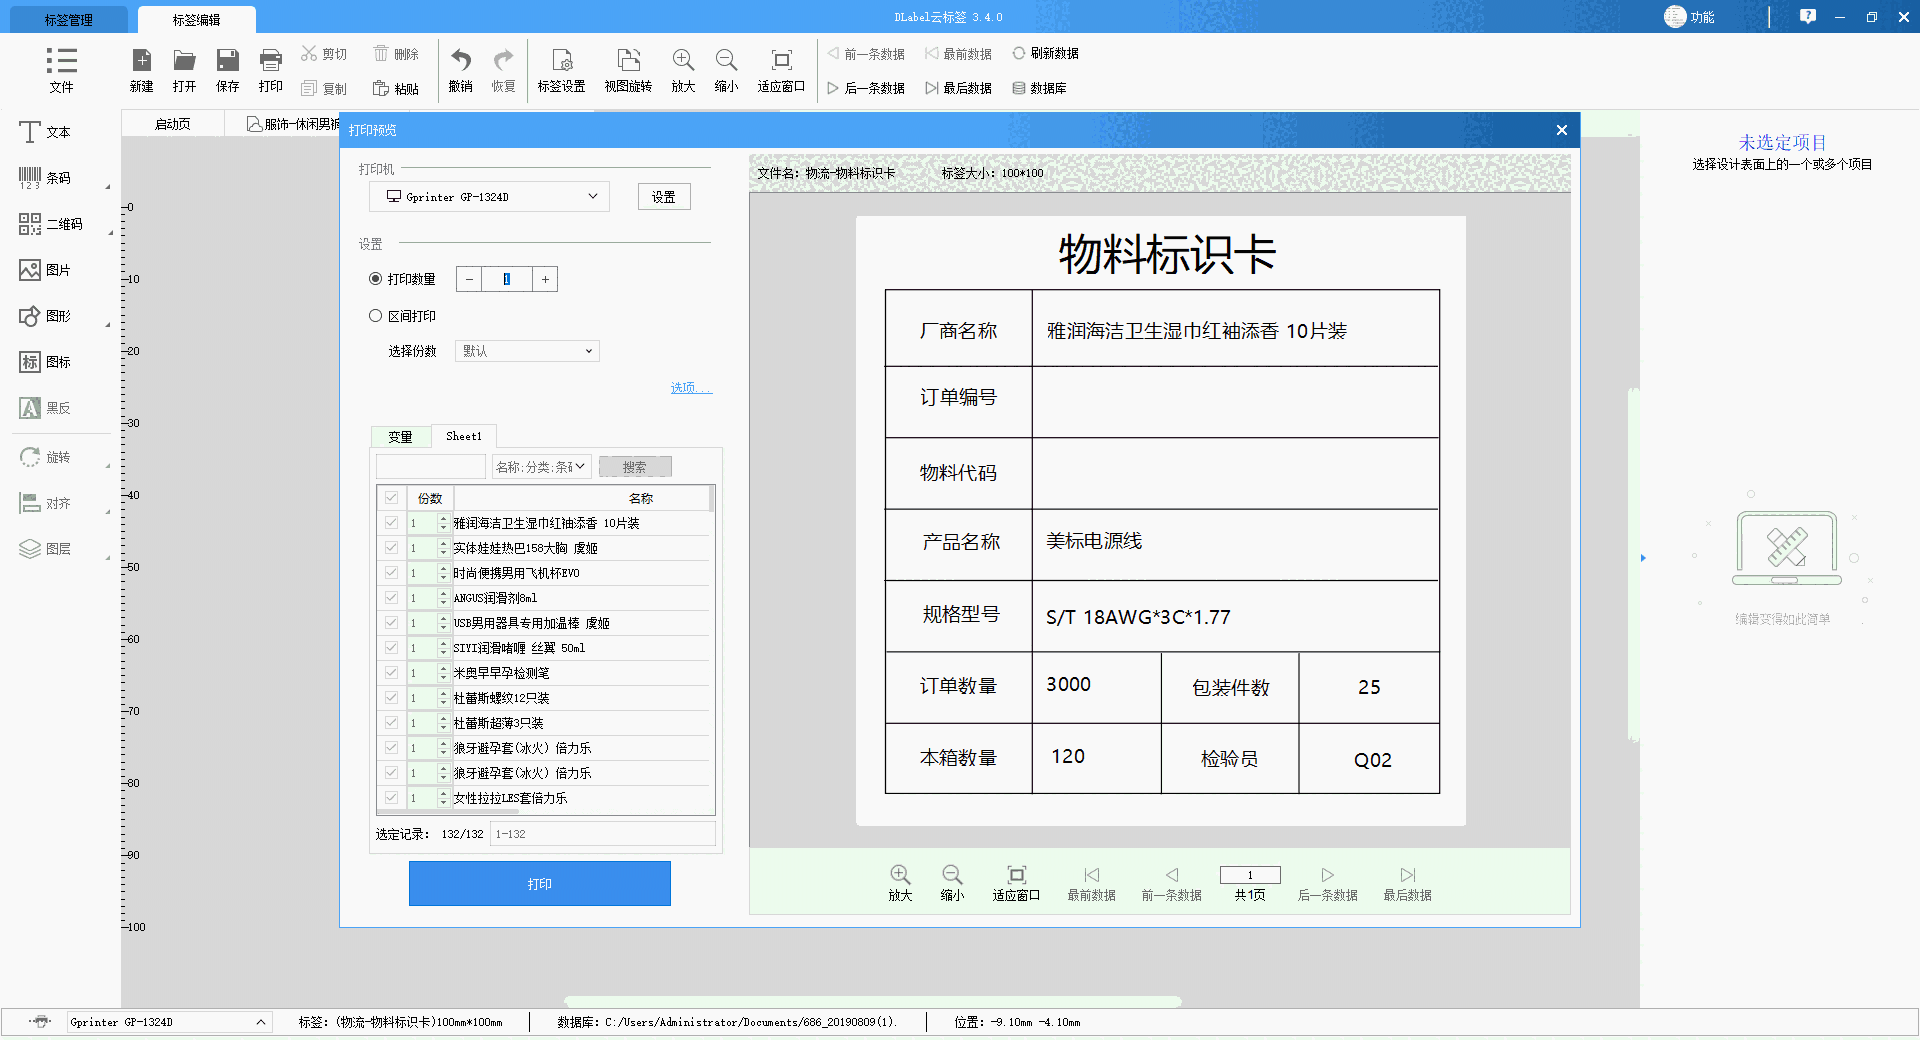Open the 名称:分类 search field dropdown

(x=540, y=465)
